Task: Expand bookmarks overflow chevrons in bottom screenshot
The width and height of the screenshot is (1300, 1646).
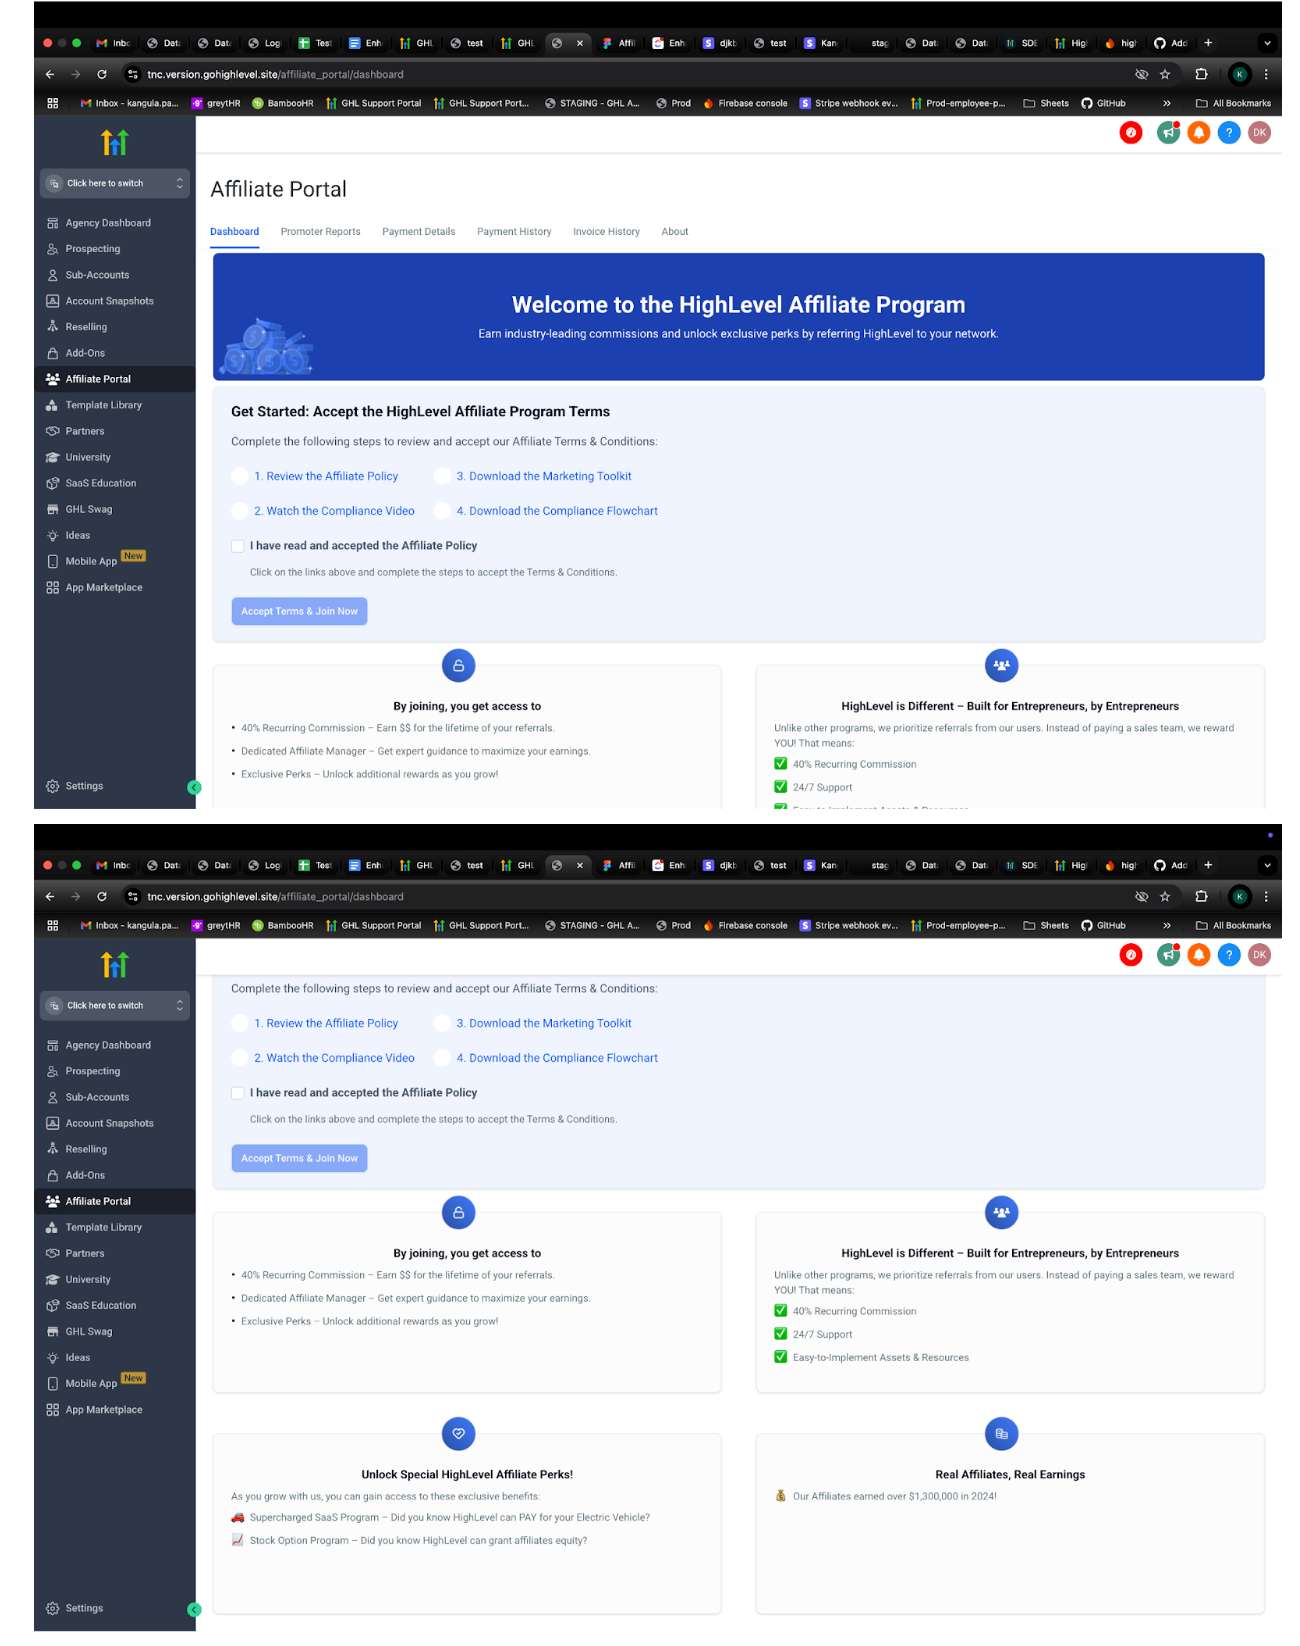Action: point(1166,925)
